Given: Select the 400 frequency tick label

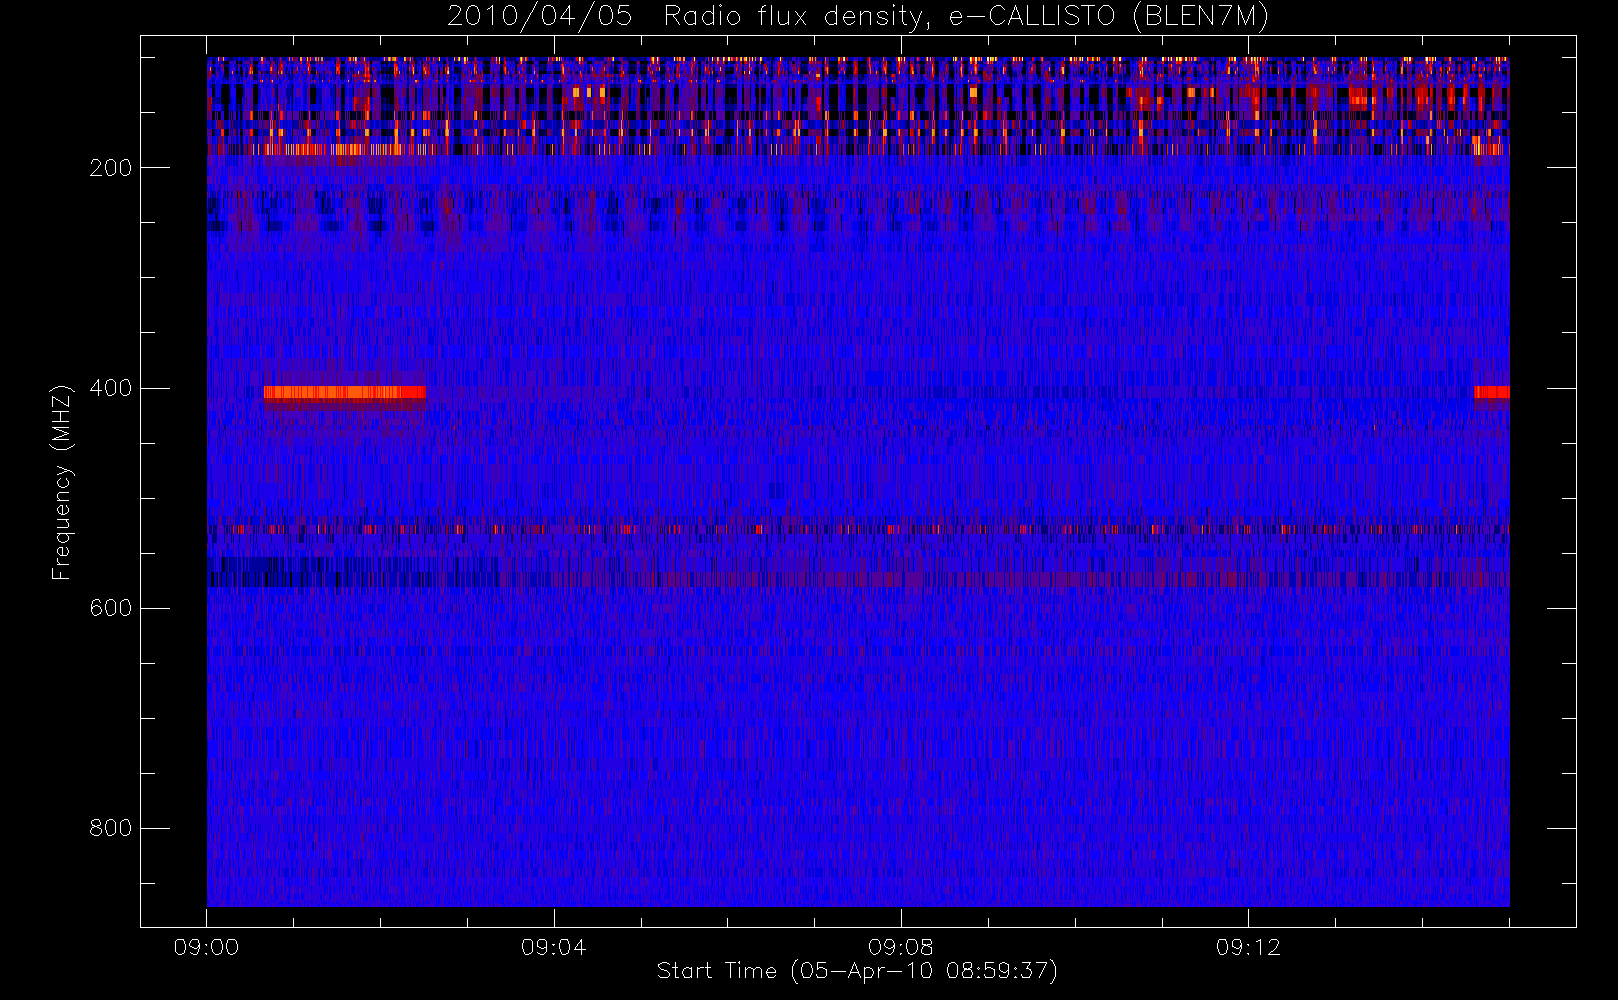Looking at the screenshot, I should point(110,388).
